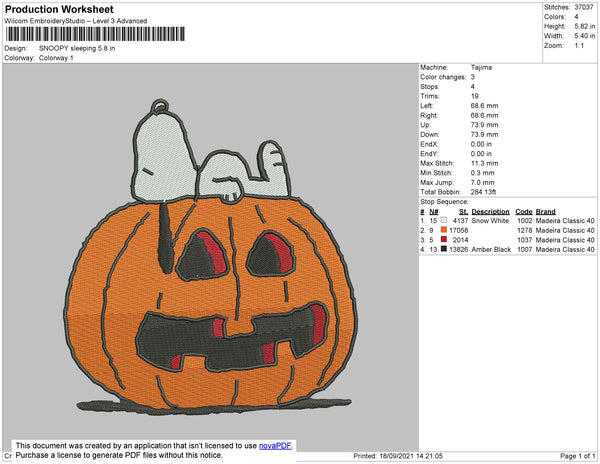Select the Snow White color swatch

click(x=444, y=220)
